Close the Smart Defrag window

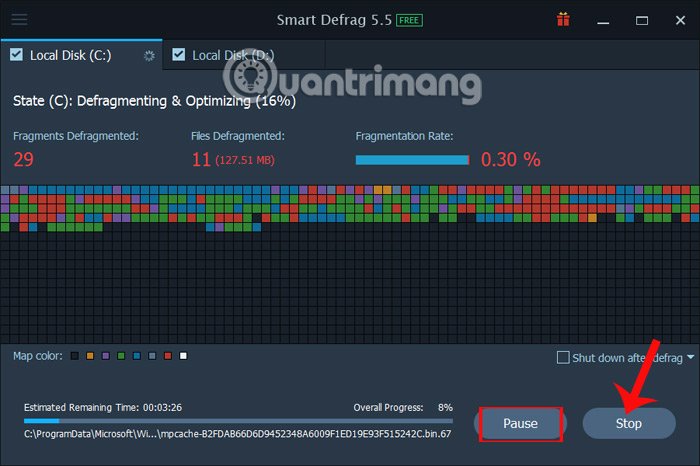point(680,20)
